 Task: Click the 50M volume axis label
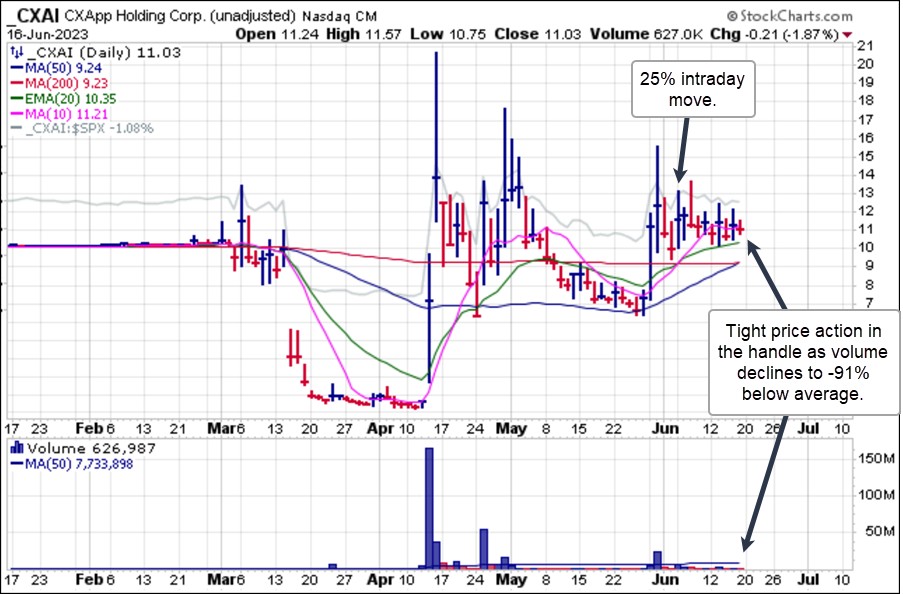(x=879, y=531)
